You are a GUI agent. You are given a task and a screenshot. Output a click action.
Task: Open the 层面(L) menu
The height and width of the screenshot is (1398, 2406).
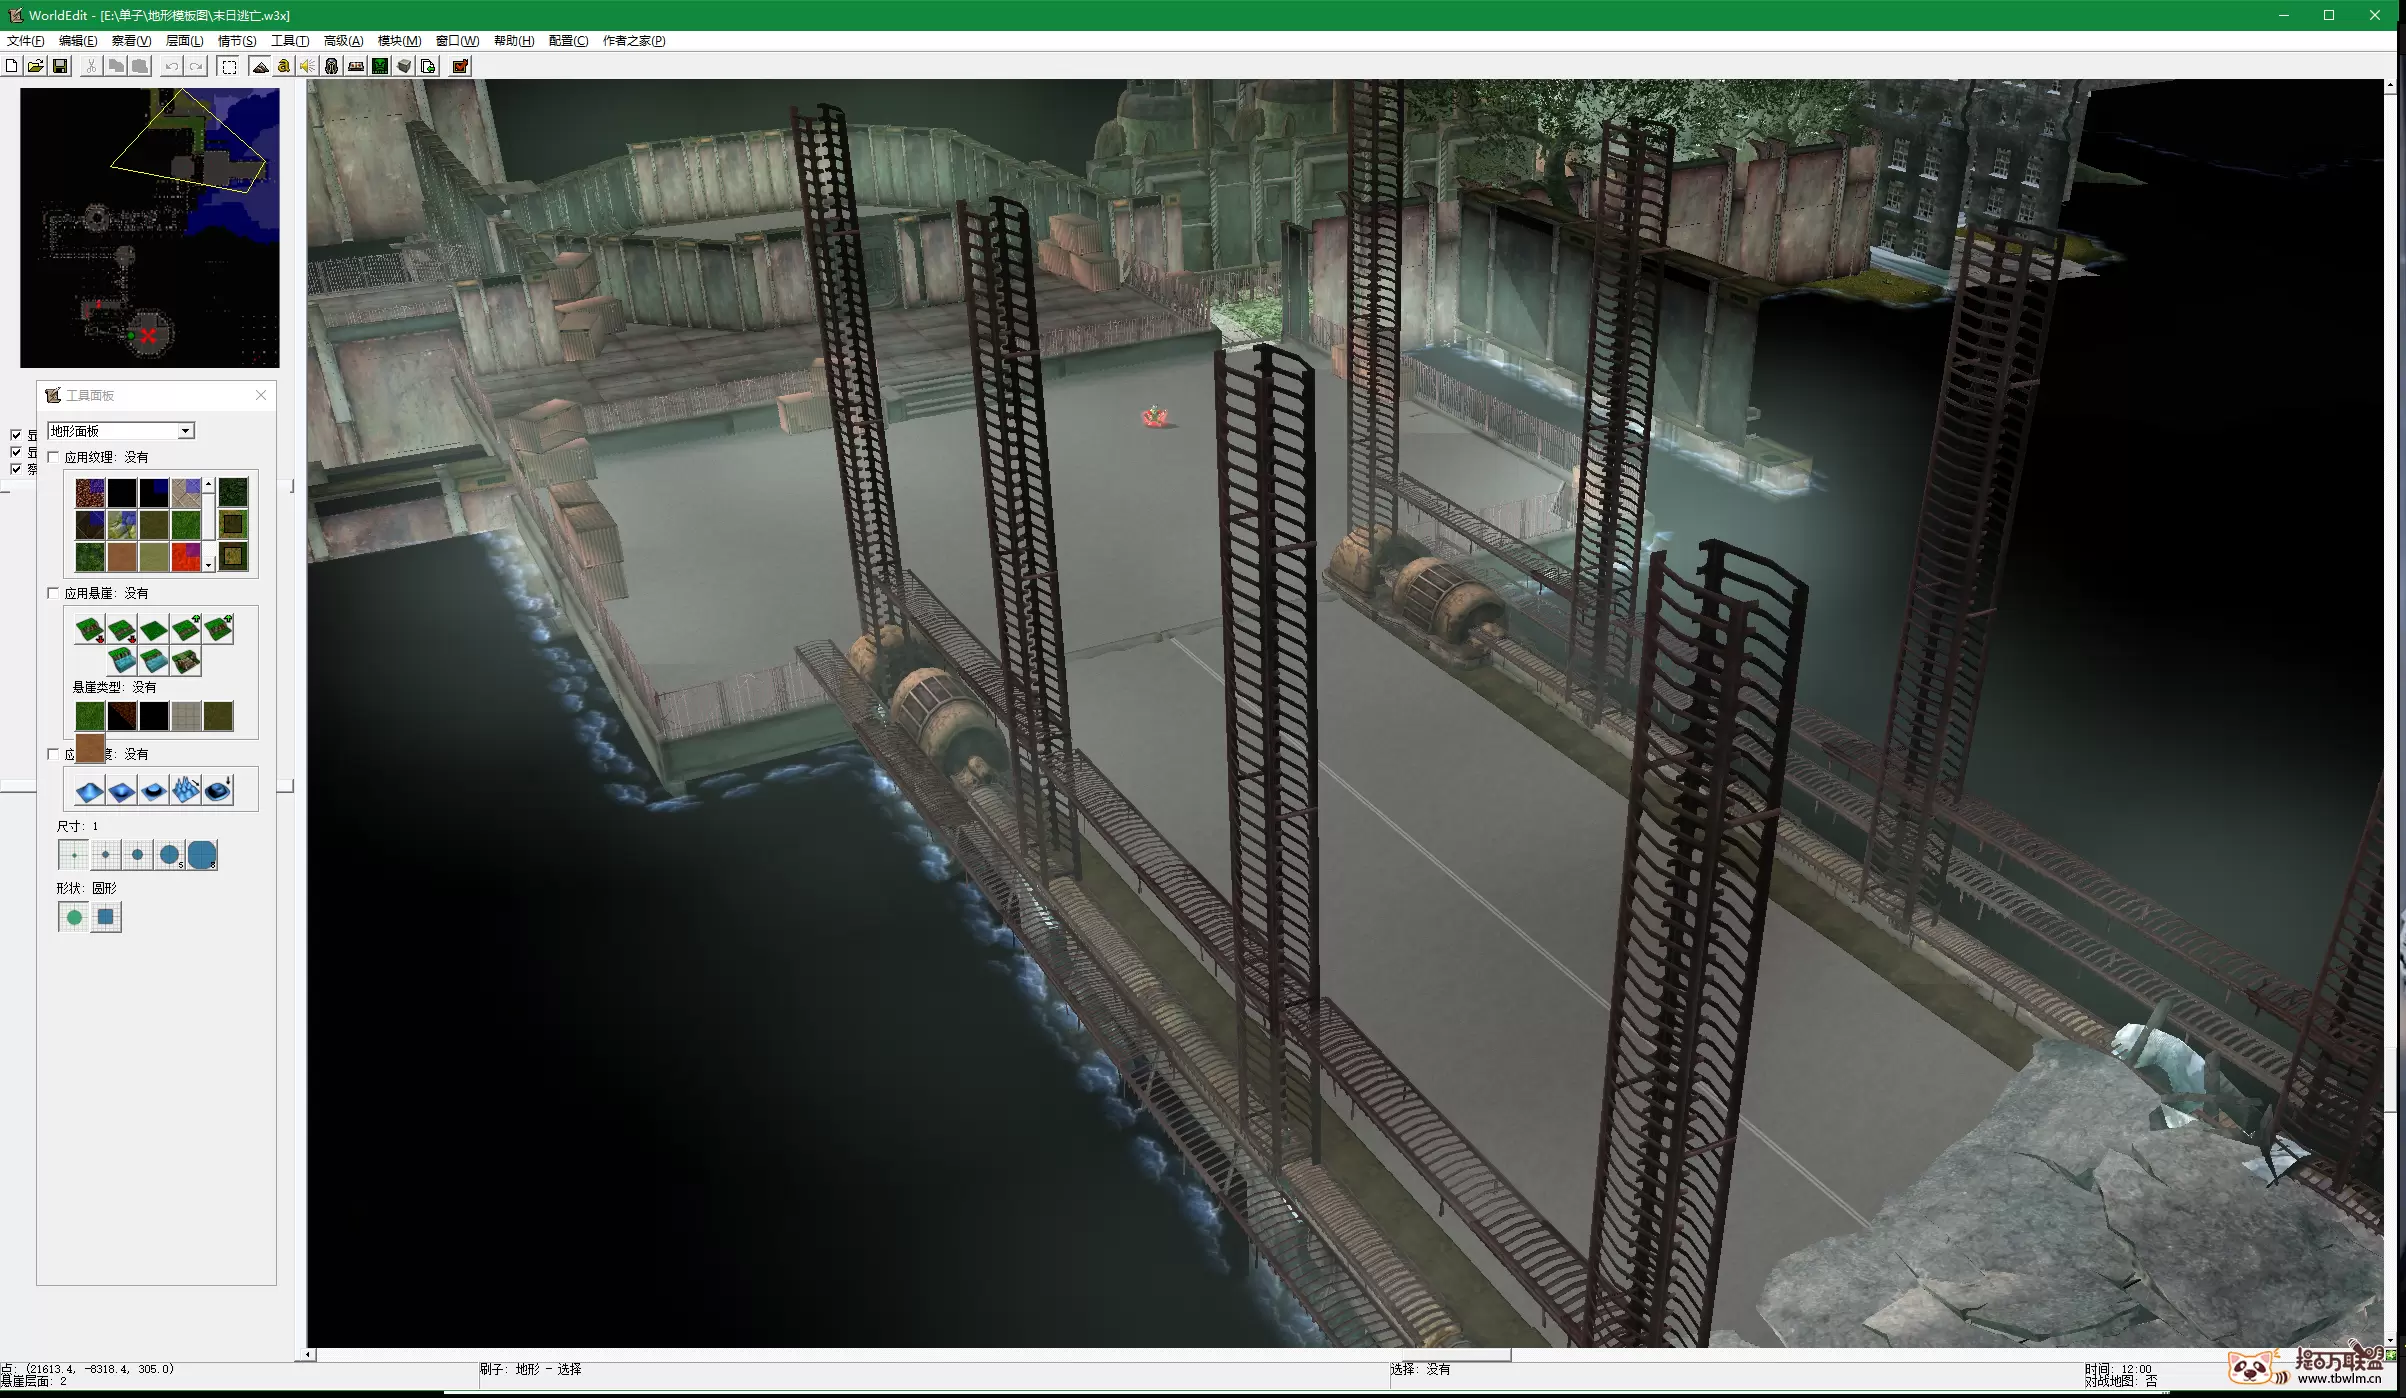click(x=184, y=41)
